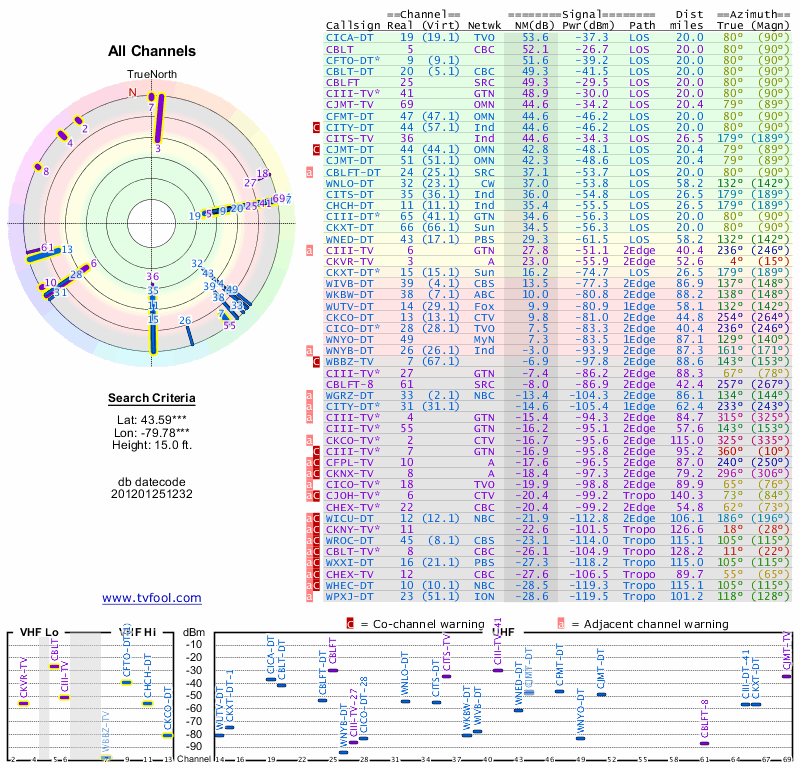This screenshot has width=800, height=768.
Task: Click the 'UHF' band label in the spectrum chart
Action: (x=503, y=632)
